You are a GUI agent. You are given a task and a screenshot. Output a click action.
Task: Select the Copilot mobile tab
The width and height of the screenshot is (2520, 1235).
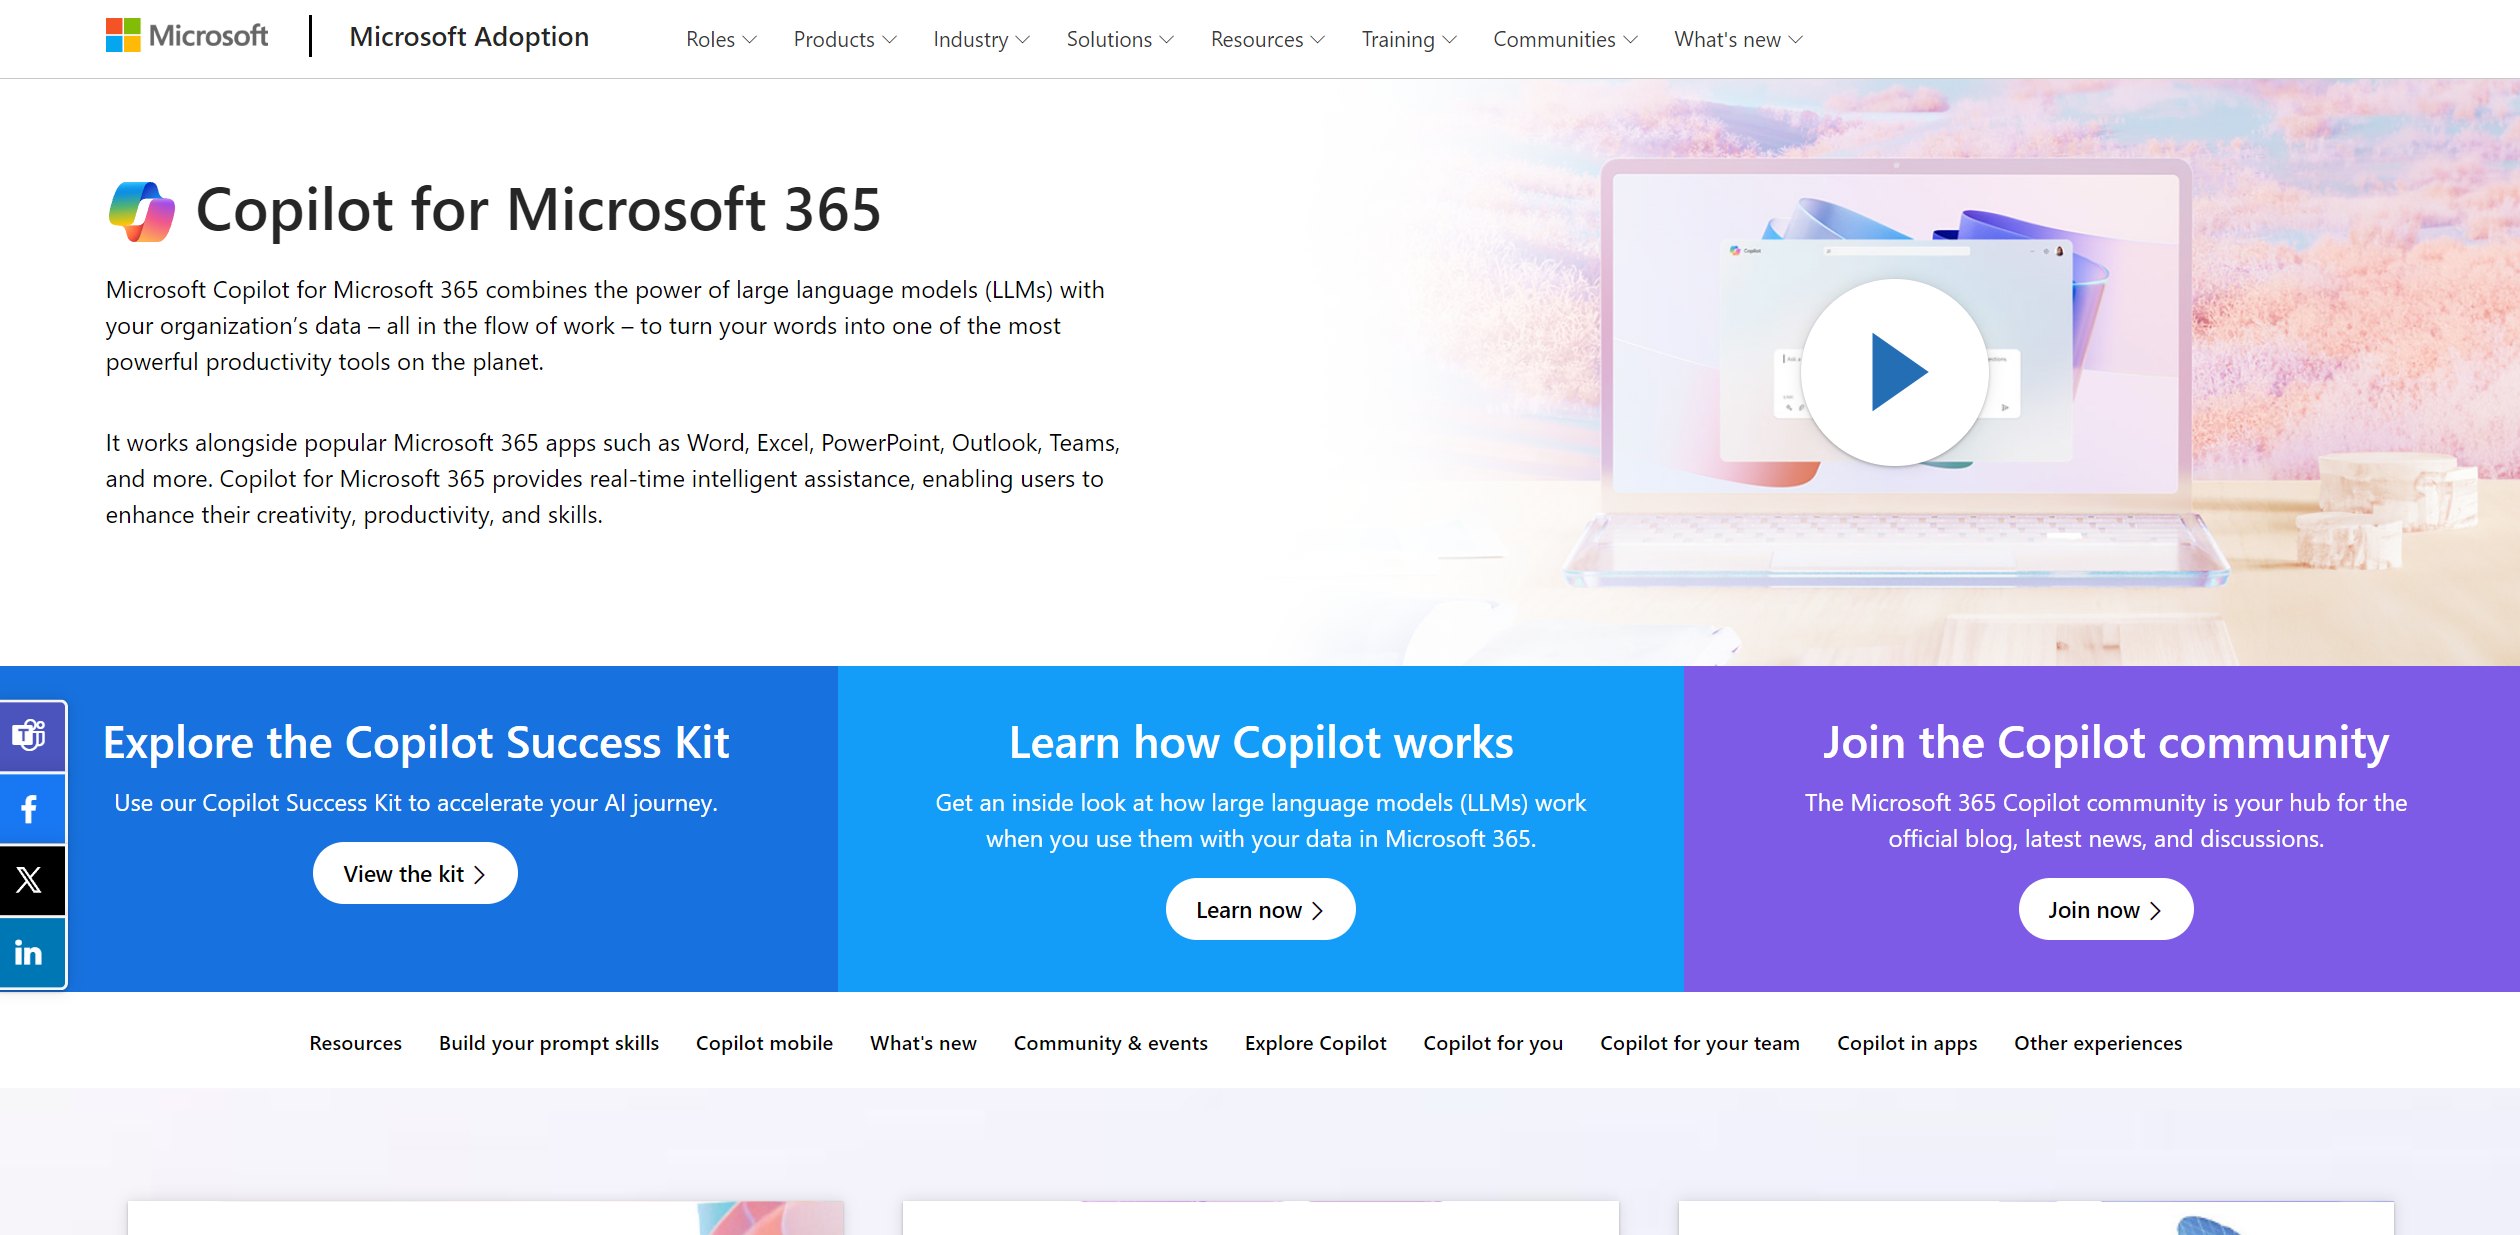pos(763,1042)
